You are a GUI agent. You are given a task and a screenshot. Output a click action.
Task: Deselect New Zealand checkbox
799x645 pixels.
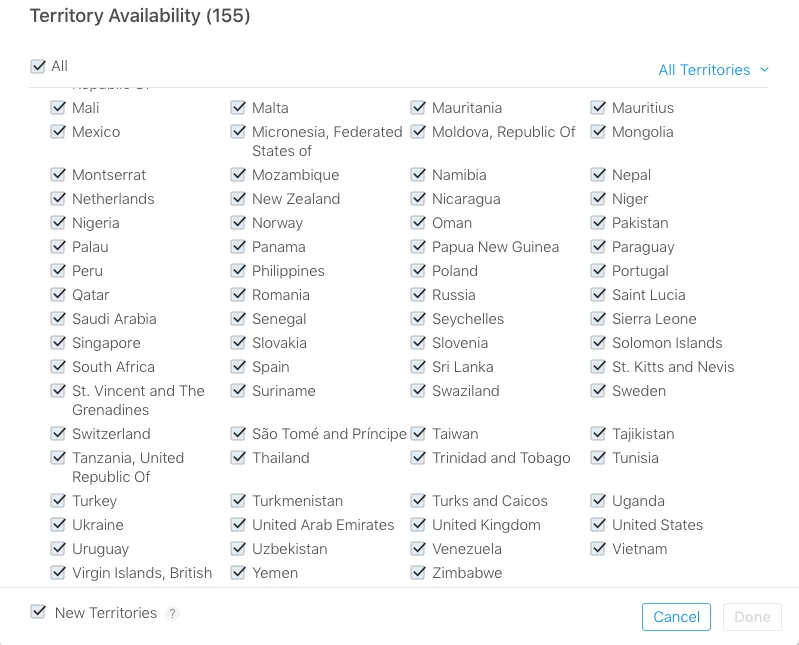[238, 199]
